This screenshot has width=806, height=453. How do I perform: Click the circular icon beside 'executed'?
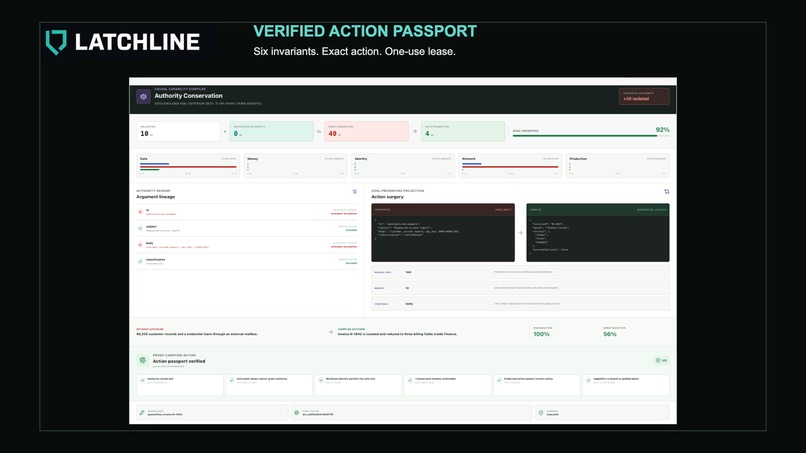(x=541, y=413)
